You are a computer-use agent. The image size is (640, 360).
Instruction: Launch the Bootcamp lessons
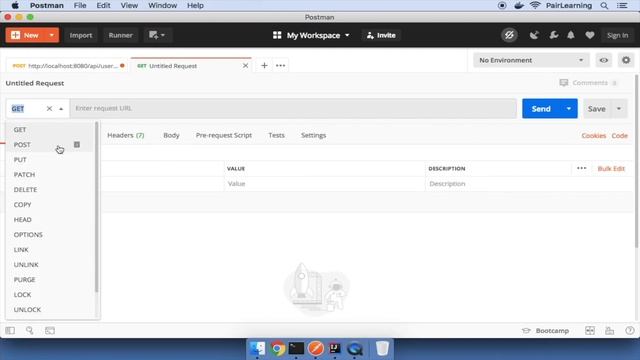tap(545, 331)
